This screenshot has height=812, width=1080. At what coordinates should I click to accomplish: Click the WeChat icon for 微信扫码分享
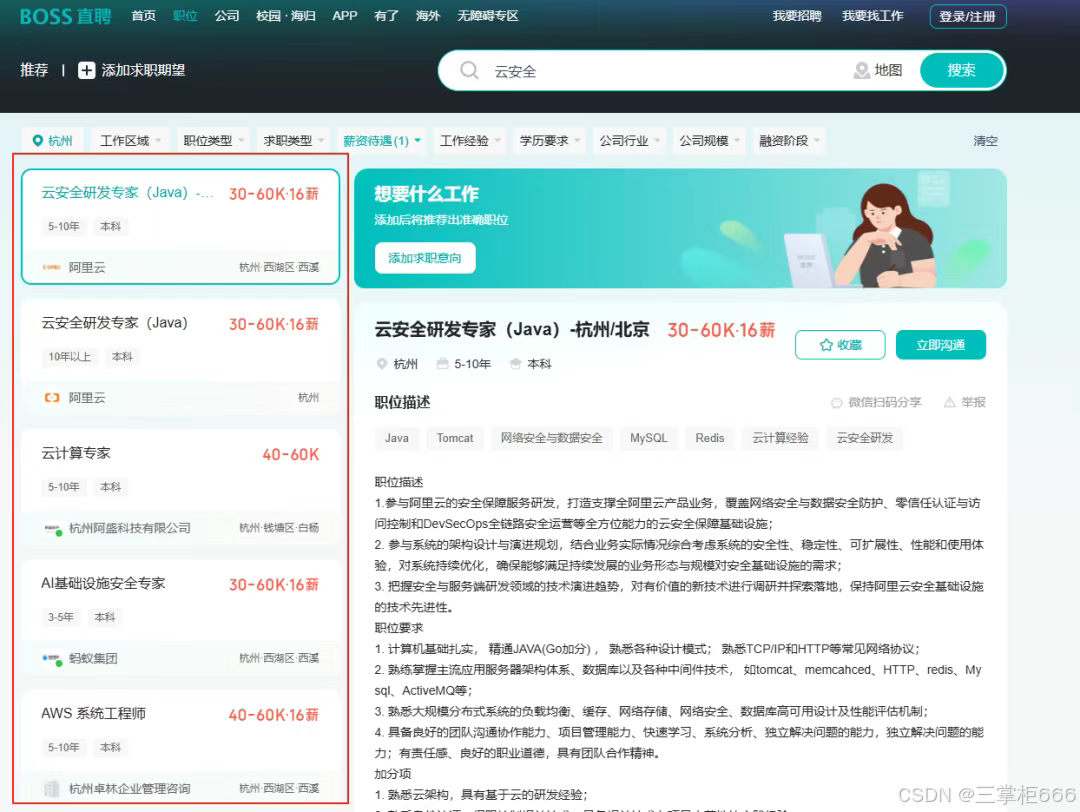pos(836,402)
